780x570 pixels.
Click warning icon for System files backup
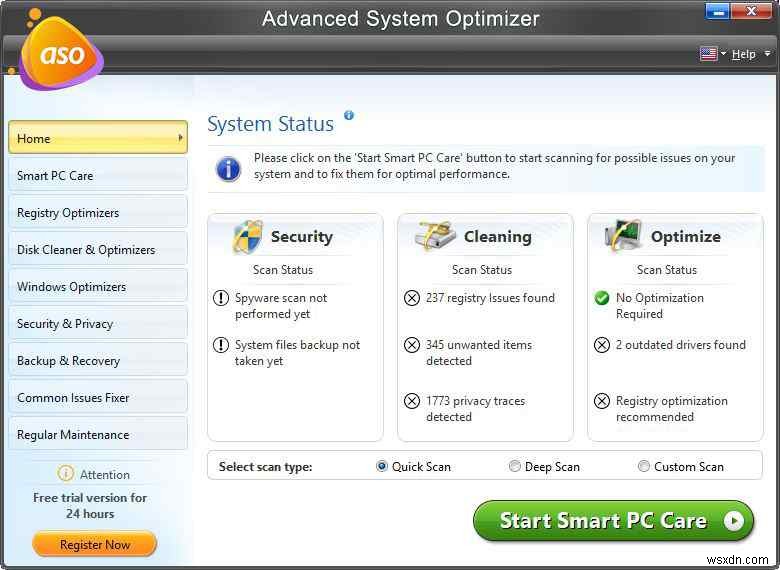[221, 345]
